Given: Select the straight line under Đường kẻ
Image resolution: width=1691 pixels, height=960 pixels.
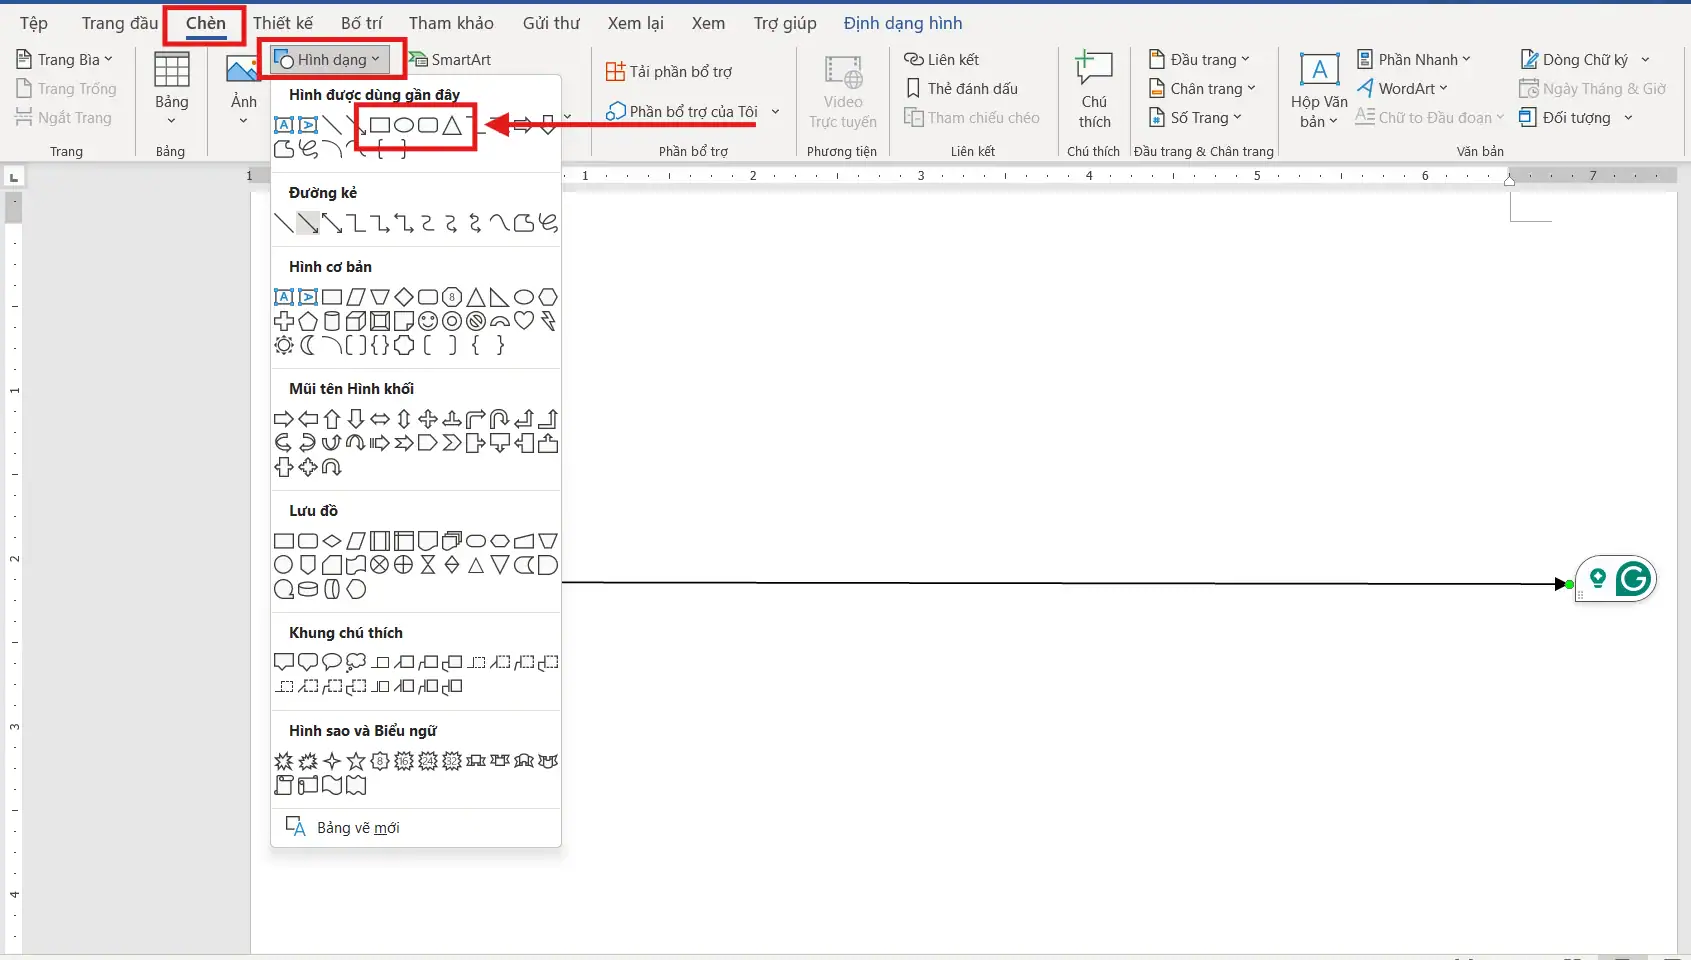Looking at the screenshot, I should tap(284, 222).
